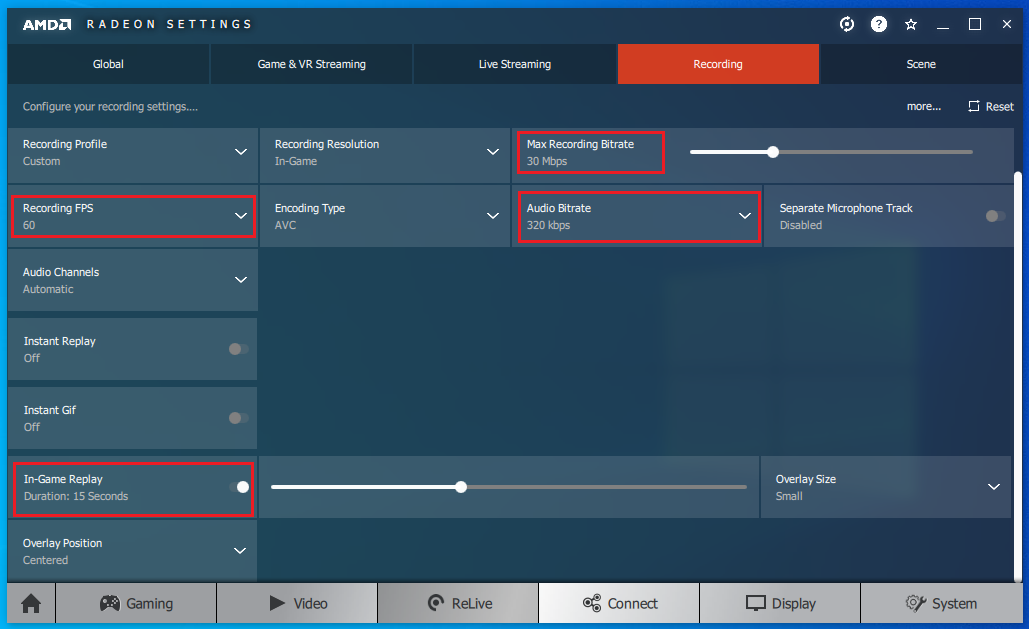
Task: Enable the Instant Replay toggle
Action: [x=238, y=349]
